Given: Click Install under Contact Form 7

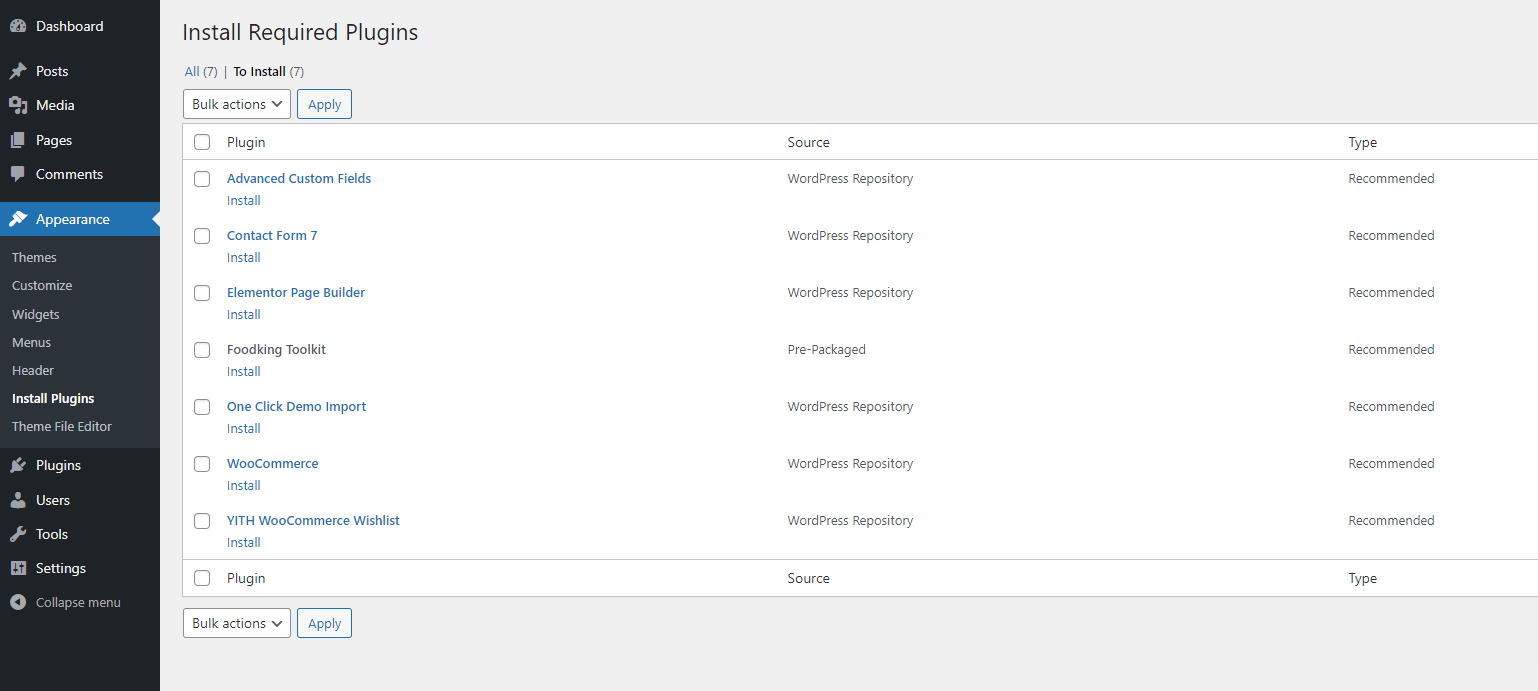Looking at the screenshot, I should (x=243, y=257).
